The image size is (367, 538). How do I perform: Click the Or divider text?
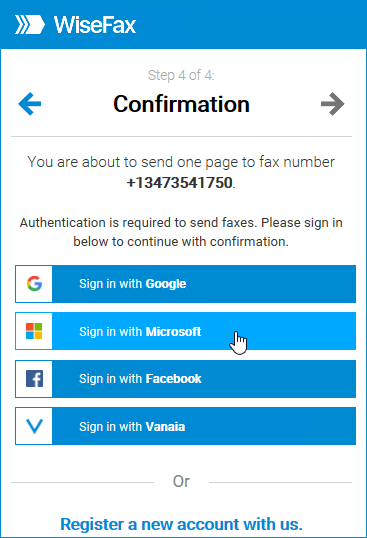[x=181, y=481]
